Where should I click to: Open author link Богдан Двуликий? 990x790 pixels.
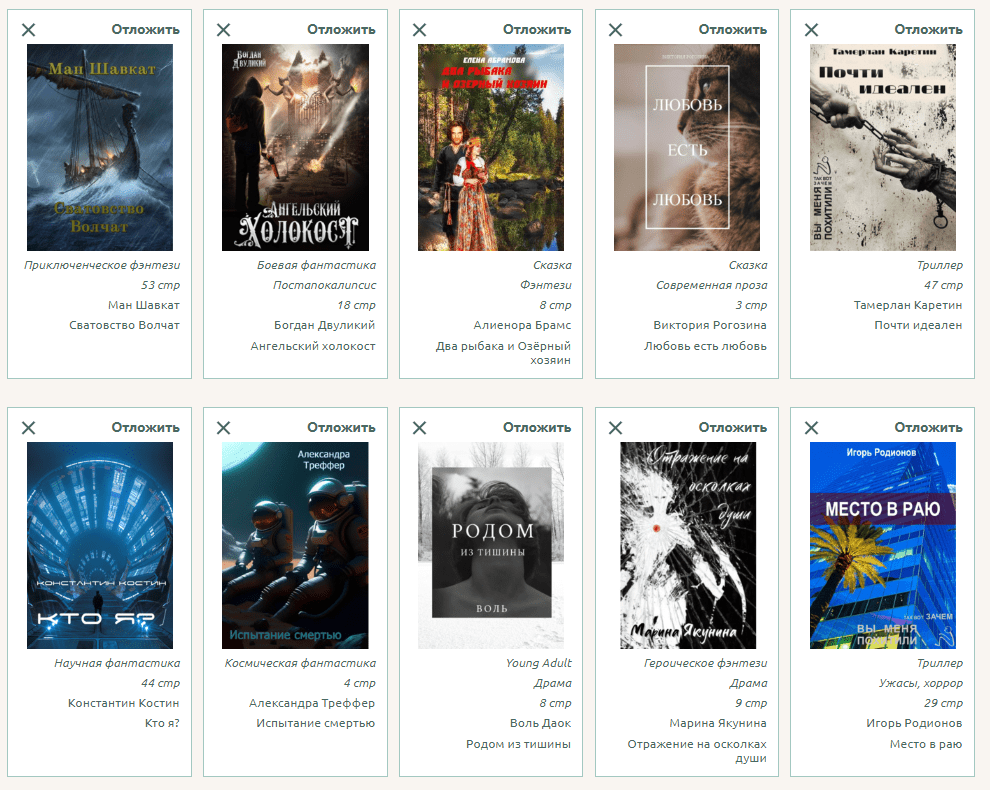tap(324, 325)
